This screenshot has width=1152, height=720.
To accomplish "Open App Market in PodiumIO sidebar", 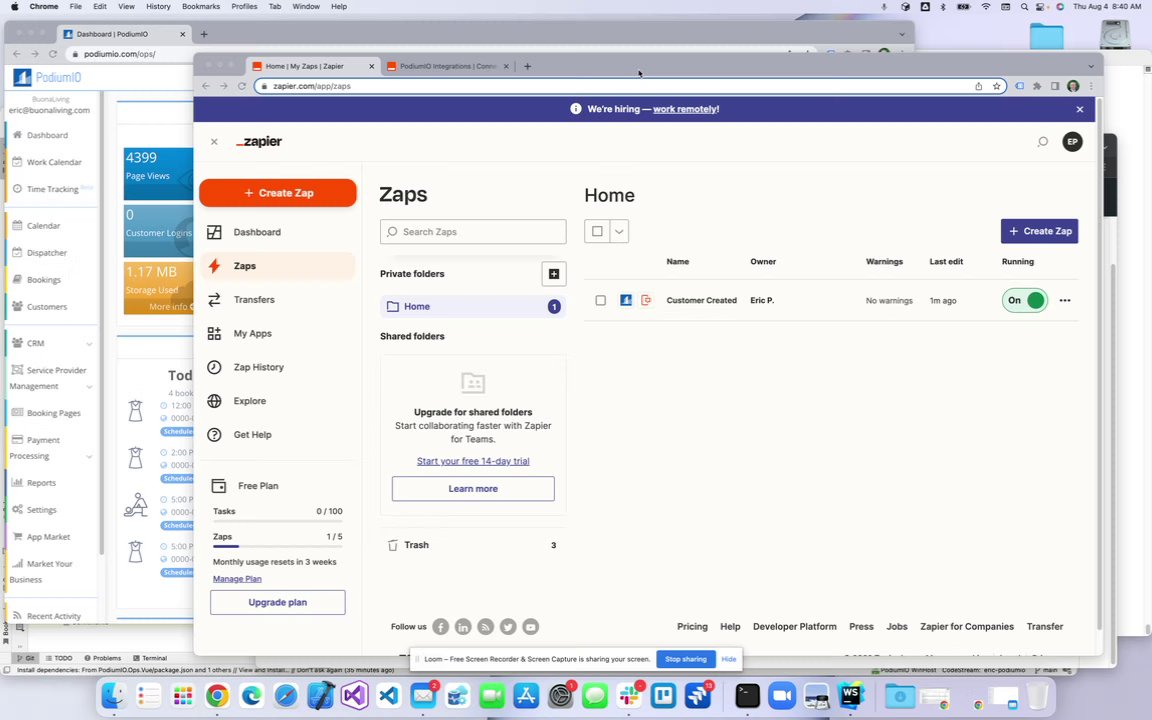I will pos(48,537).
